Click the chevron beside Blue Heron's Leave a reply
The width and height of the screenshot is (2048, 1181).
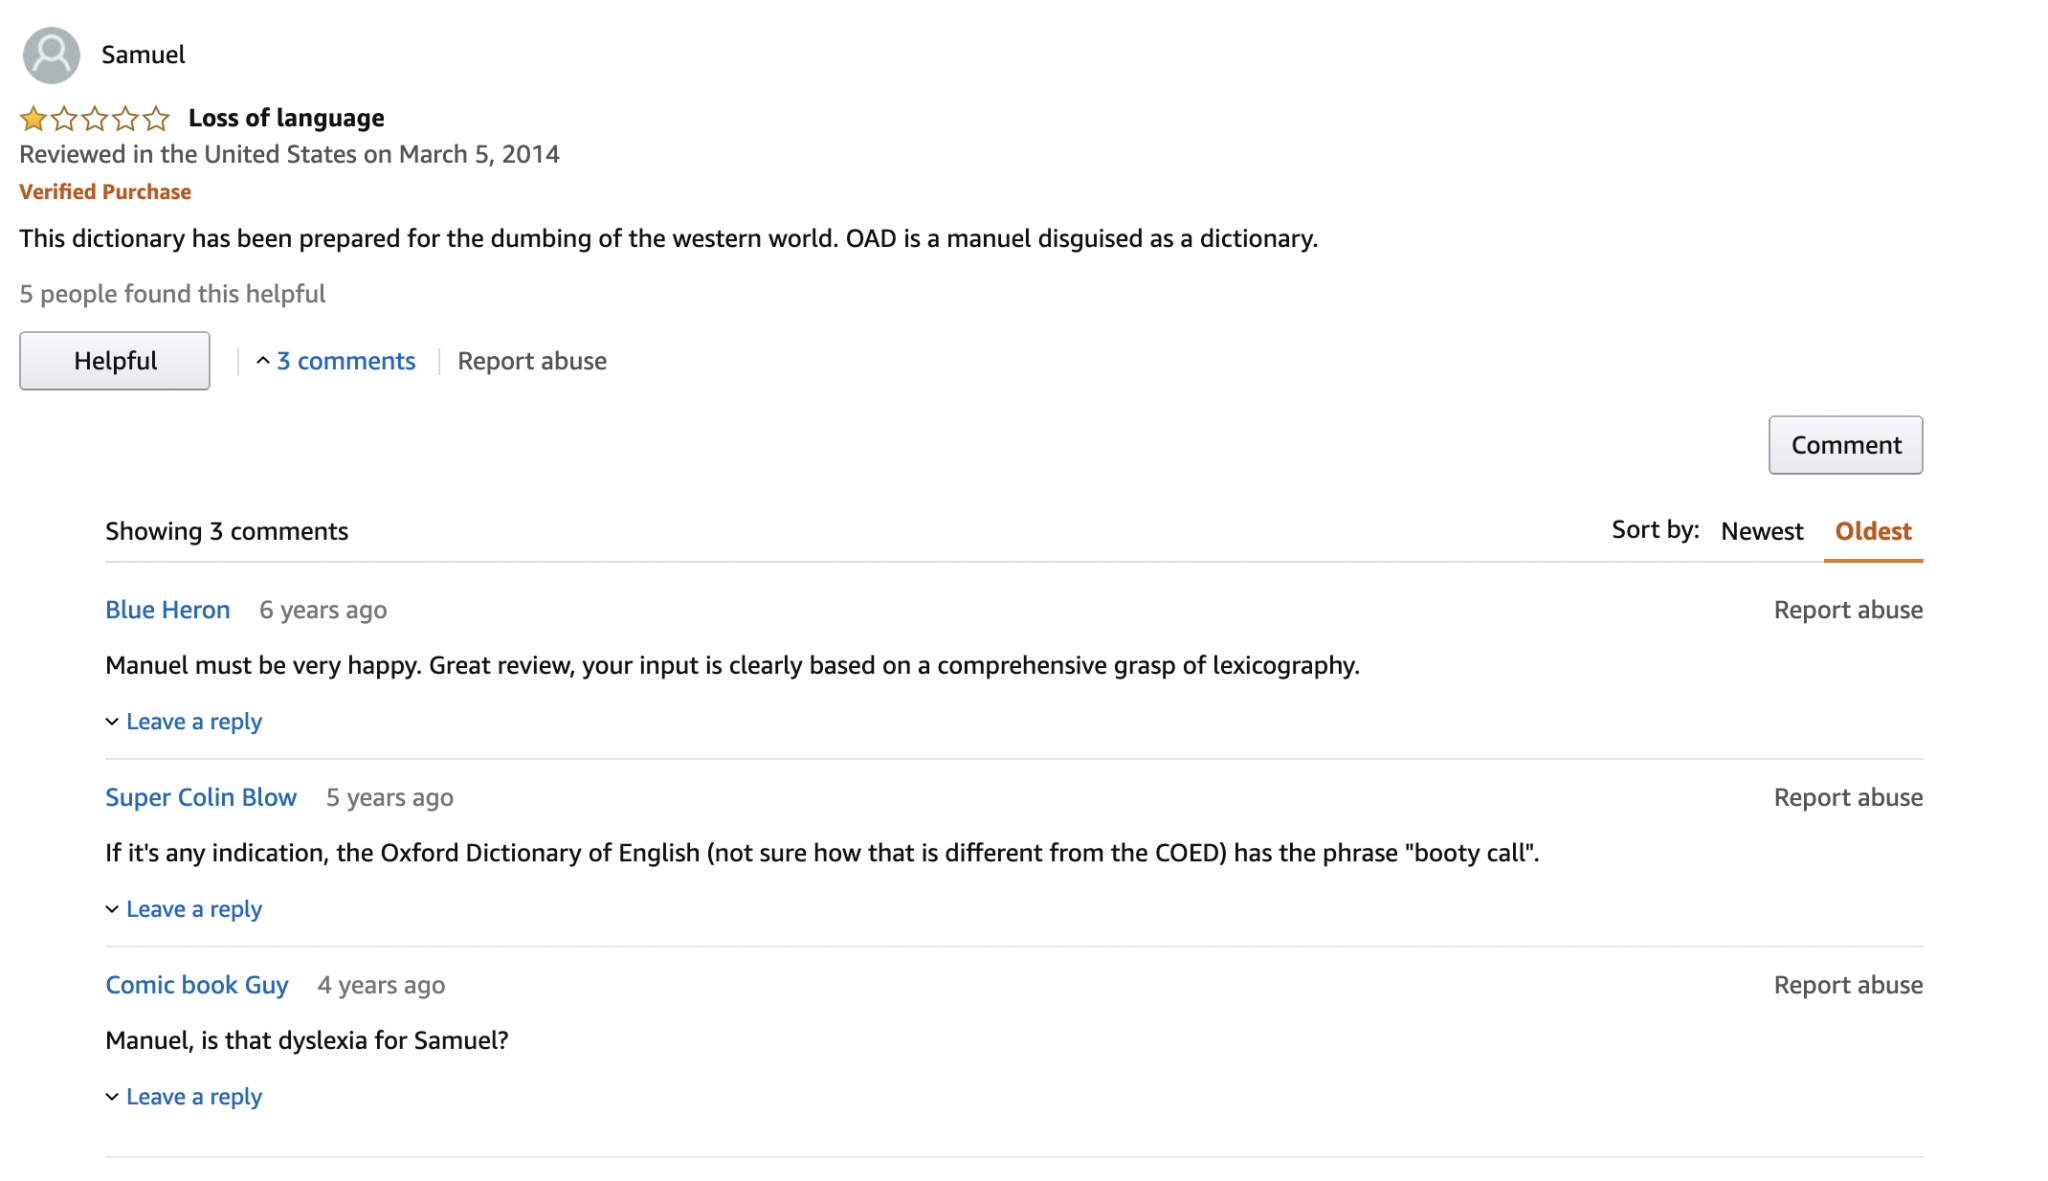click(112, 721)
